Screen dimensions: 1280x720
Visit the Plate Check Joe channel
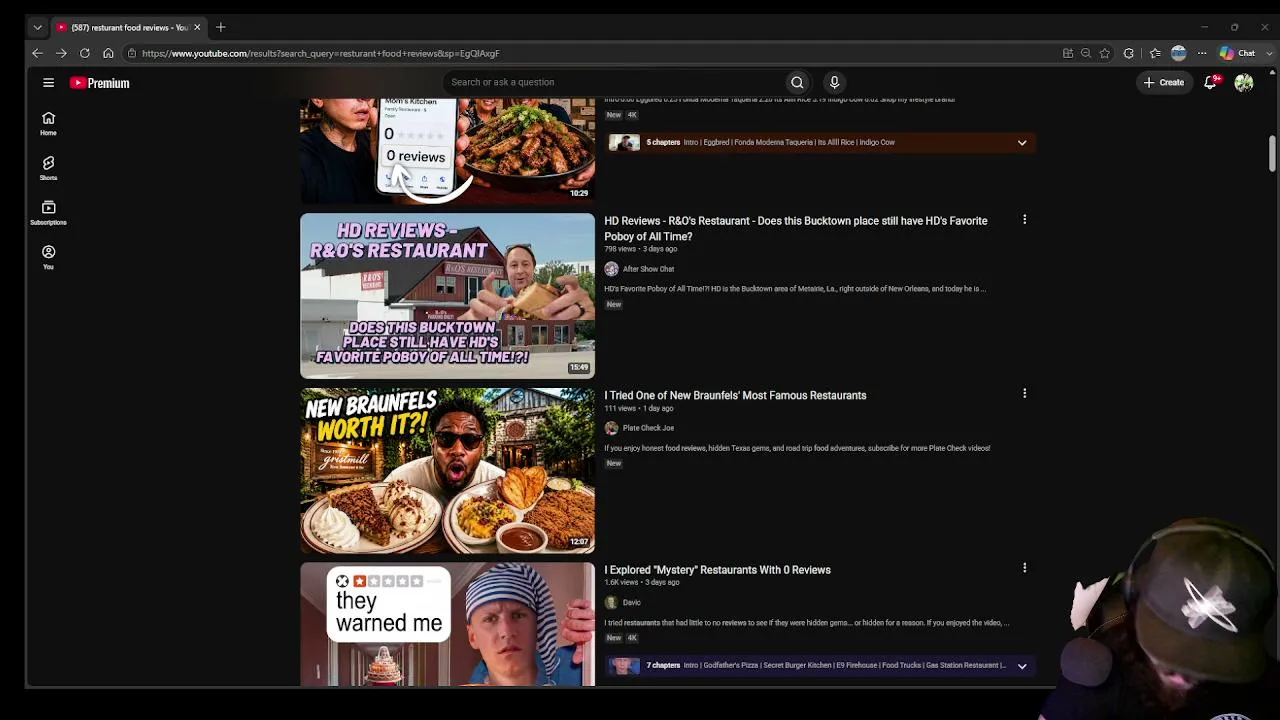(648, 428)
